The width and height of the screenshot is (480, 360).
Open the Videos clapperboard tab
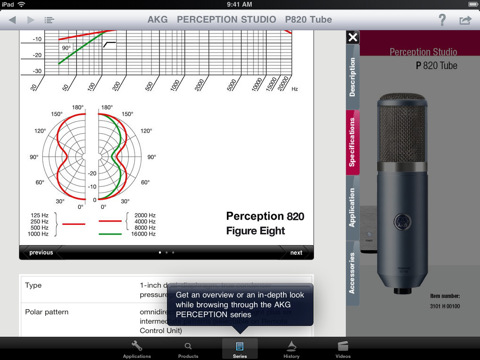point(343,349)
